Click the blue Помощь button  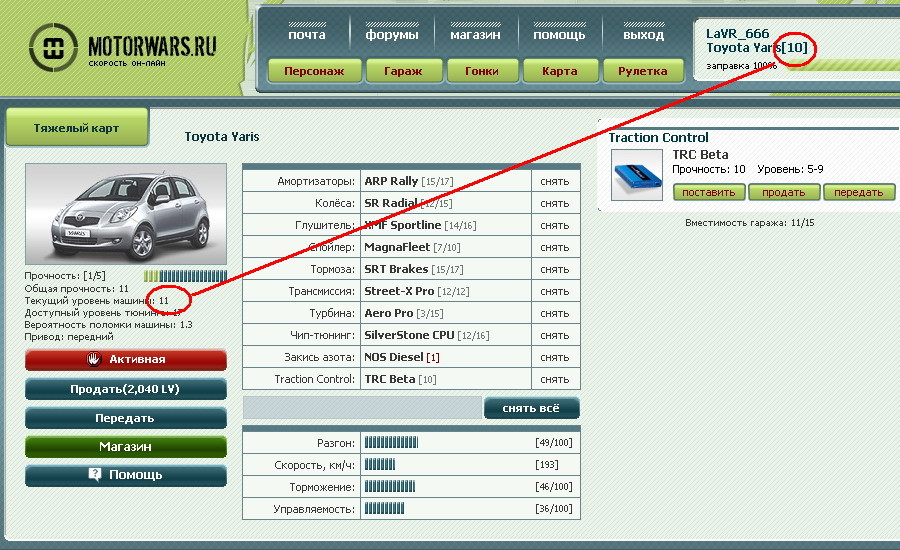click(x=126, y=475)
